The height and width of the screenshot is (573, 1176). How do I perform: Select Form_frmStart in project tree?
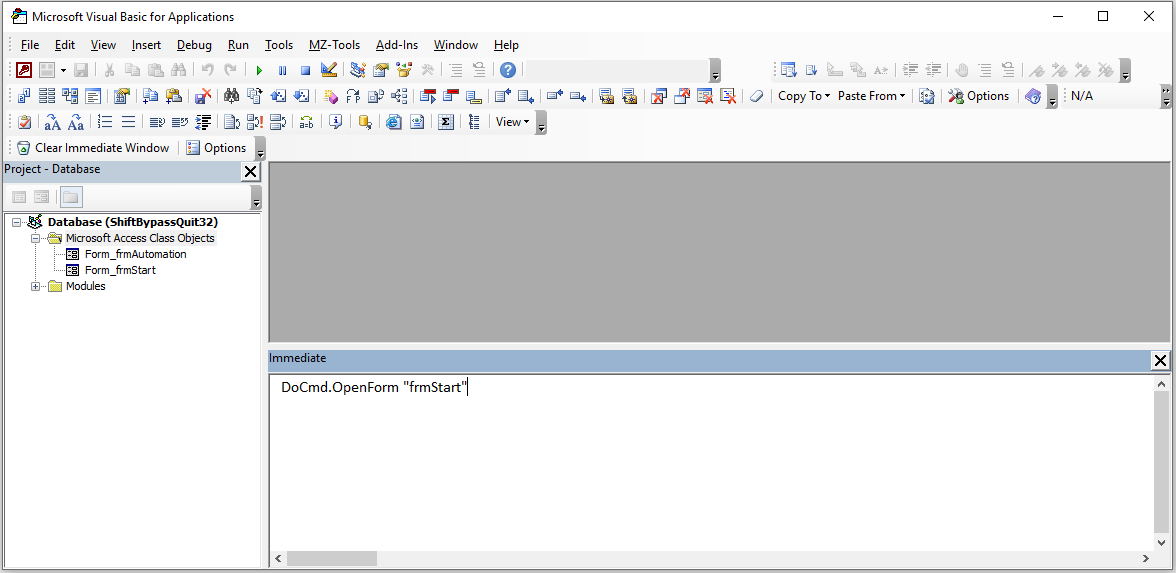[120, 270]
